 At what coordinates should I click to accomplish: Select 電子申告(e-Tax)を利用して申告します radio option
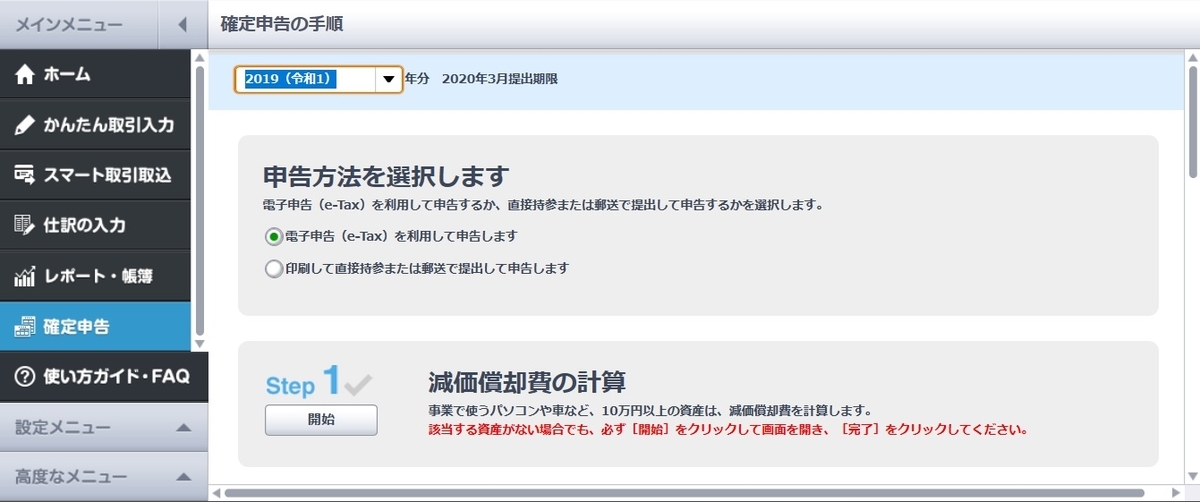(273, 236)
